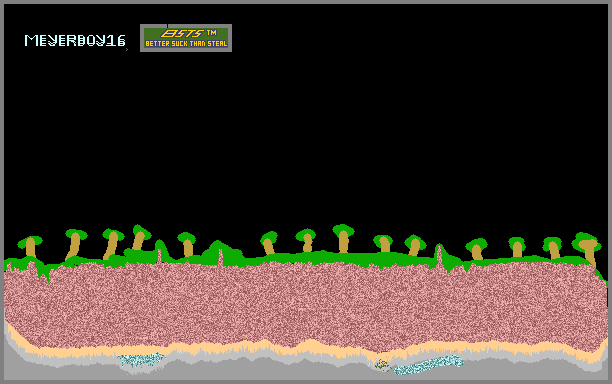Select the BETTER SUCK THAN STEAL slogan text
612x384 pixels.
coord(186,44)
